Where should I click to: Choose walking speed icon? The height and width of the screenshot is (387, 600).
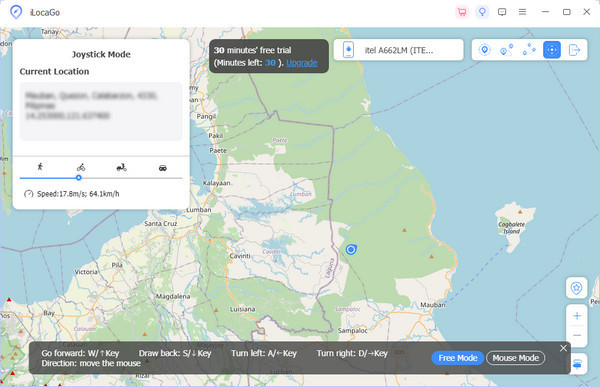click(x=40, y=167)
